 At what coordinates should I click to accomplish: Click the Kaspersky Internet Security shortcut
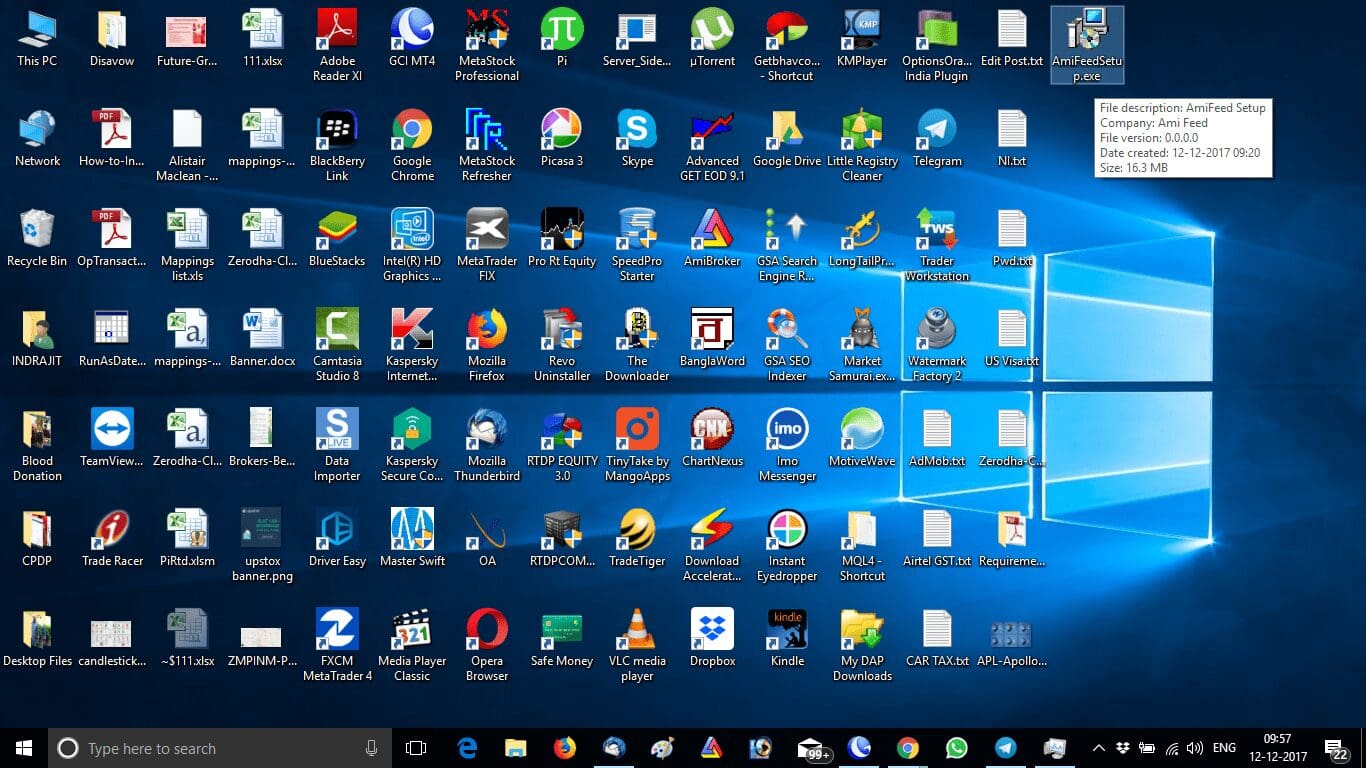[412, 345]
